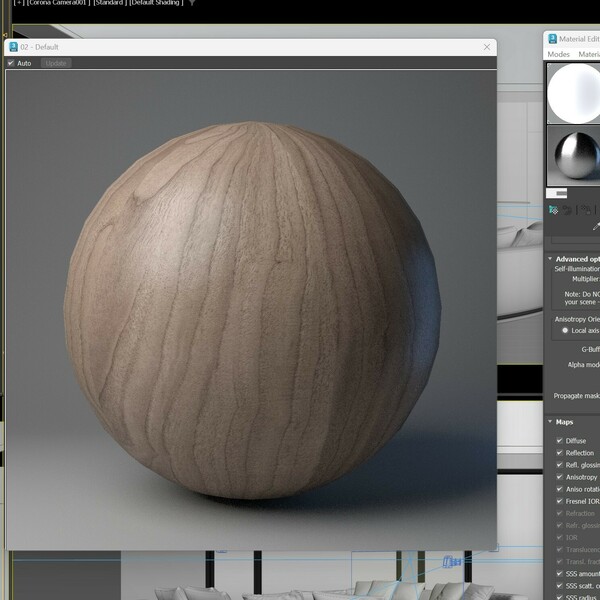
Task: Open the Default Shading viewport menu
Action: (156, 3)
